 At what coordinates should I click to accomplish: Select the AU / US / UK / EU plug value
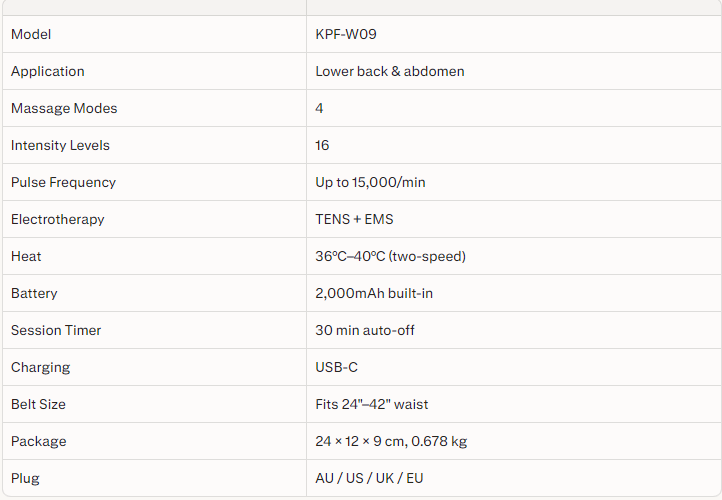click(369, 478)
